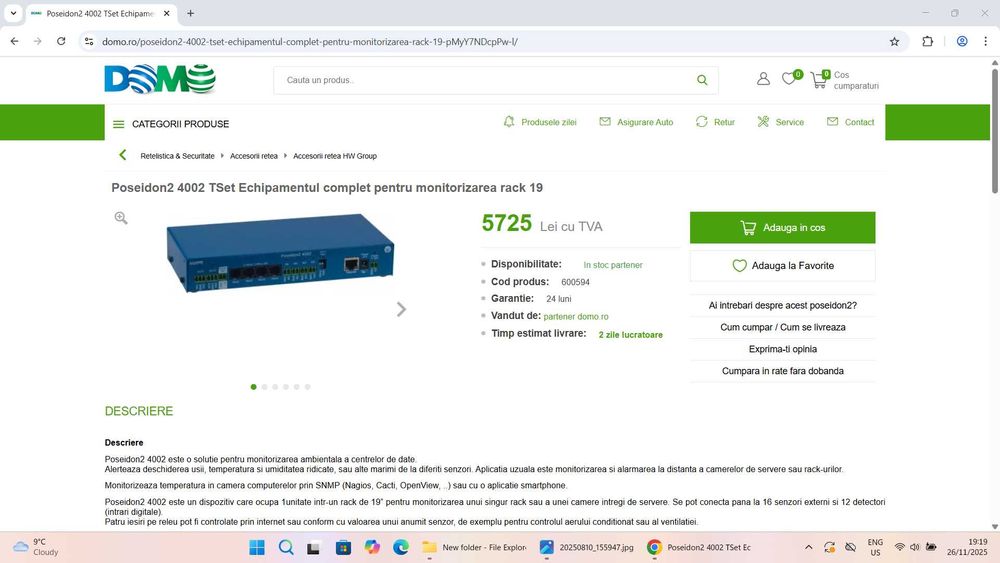Open Wi-Fi network tray icon
The width and height of the screenshot is (1000, 563).
tap(899, 547)
